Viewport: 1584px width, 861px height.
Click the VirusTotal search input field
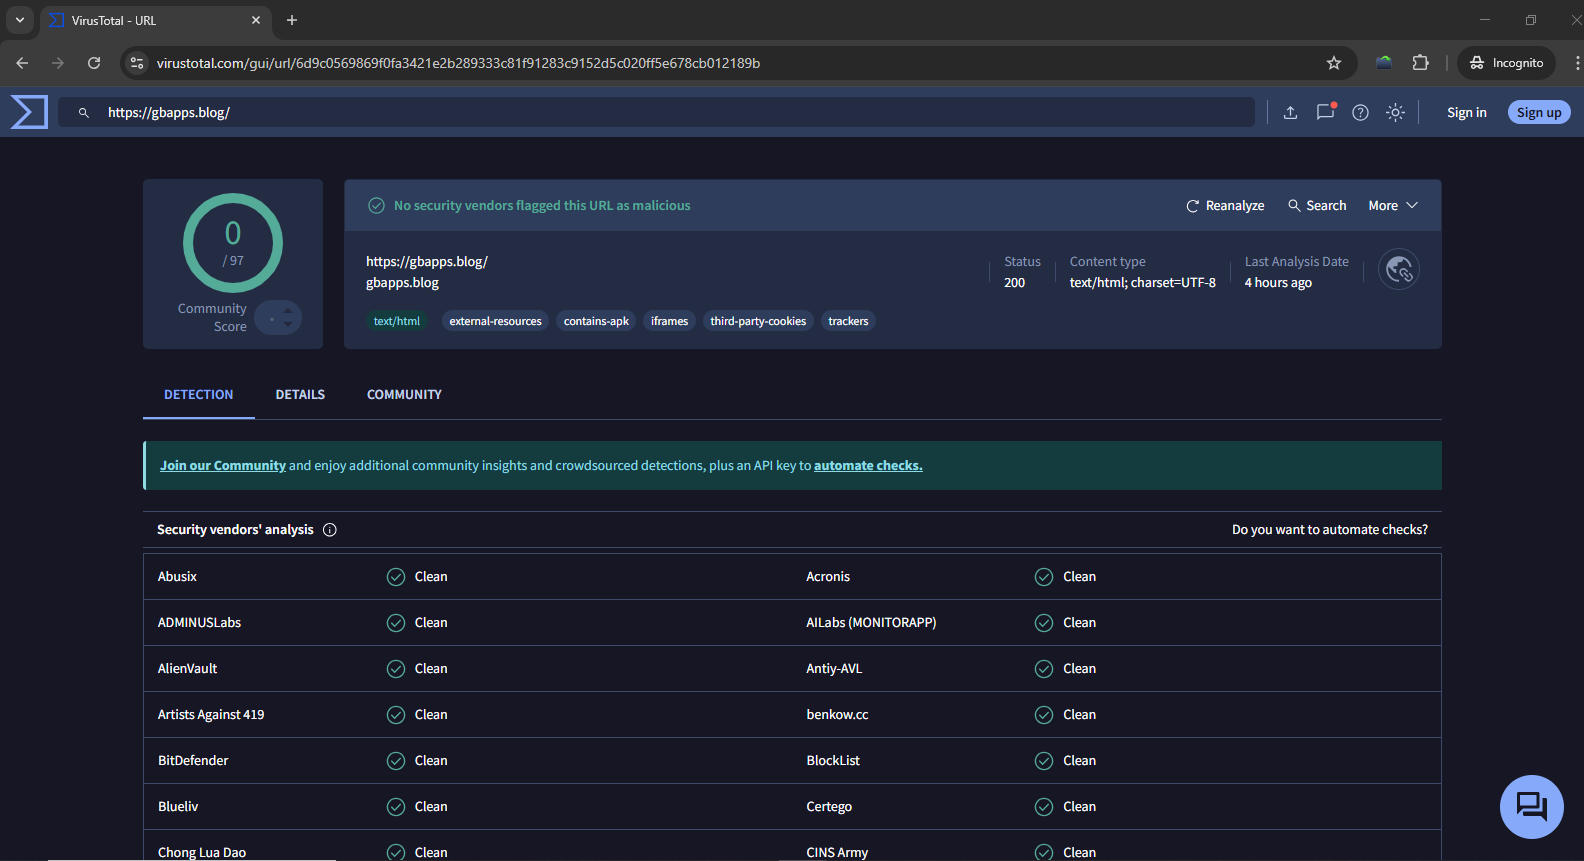(x=656, y=112)
